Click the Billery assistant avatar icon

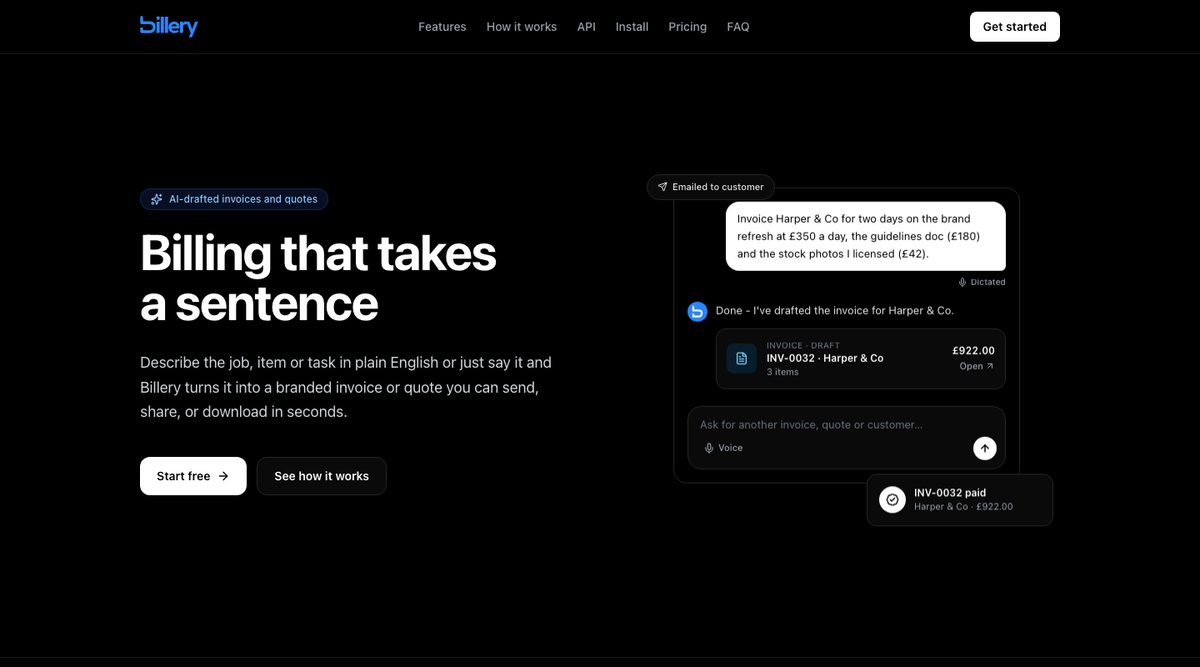pyautogui.click(x=697, y=311)
